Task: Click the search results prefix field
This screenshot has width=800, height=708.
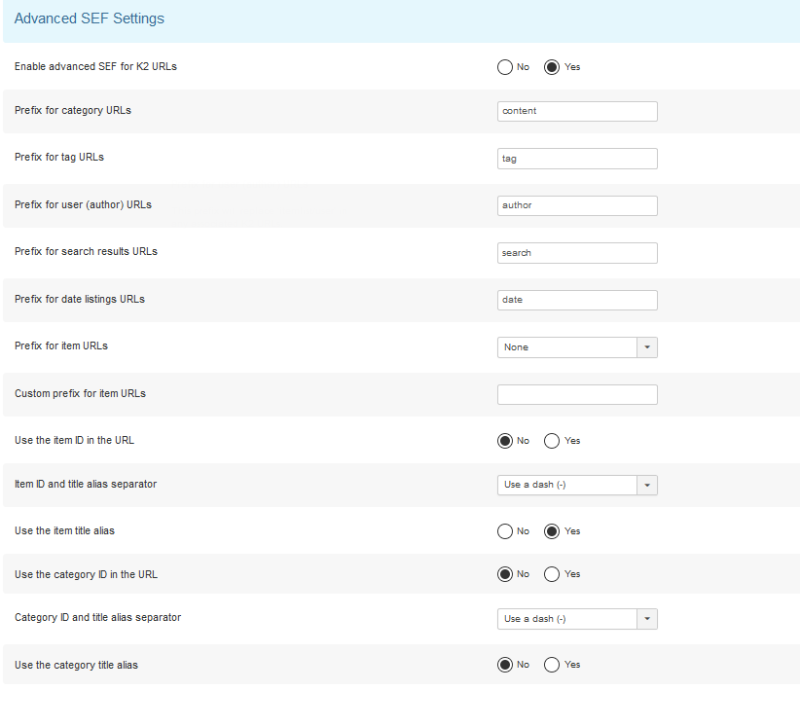Action: click(x=577, y=253)
